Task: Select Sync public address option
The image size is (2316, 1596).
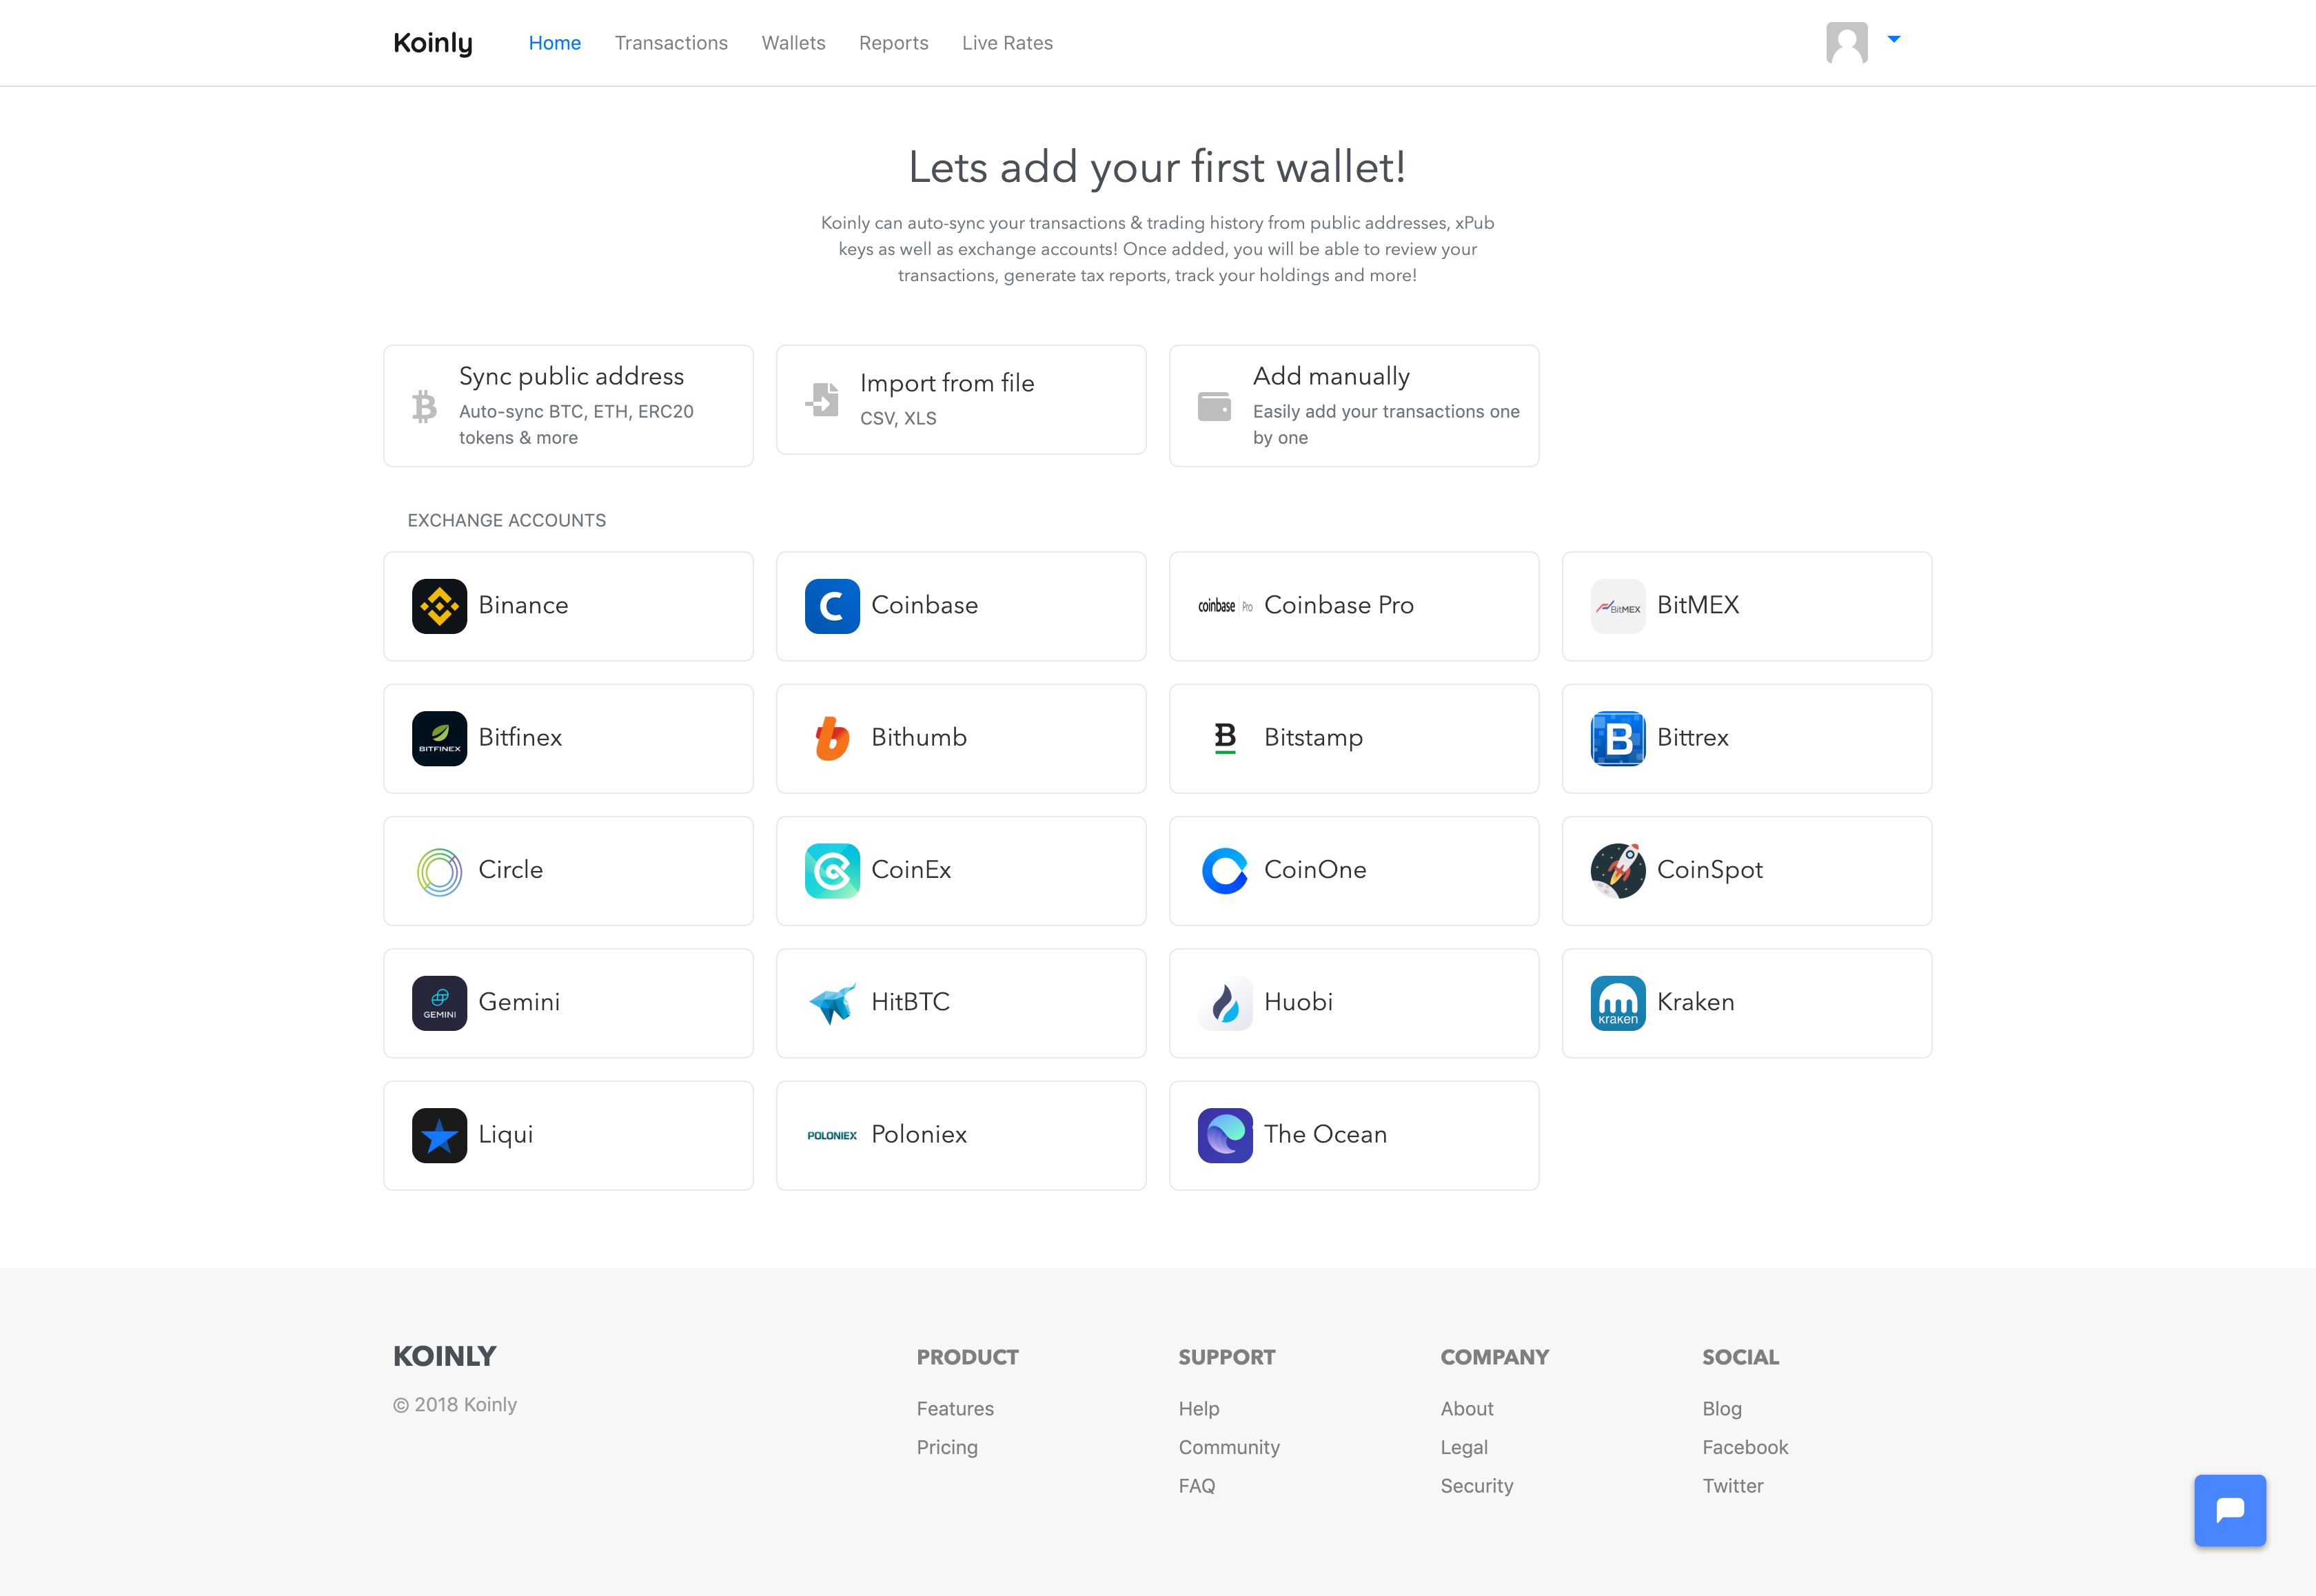Action: (568, 406)
